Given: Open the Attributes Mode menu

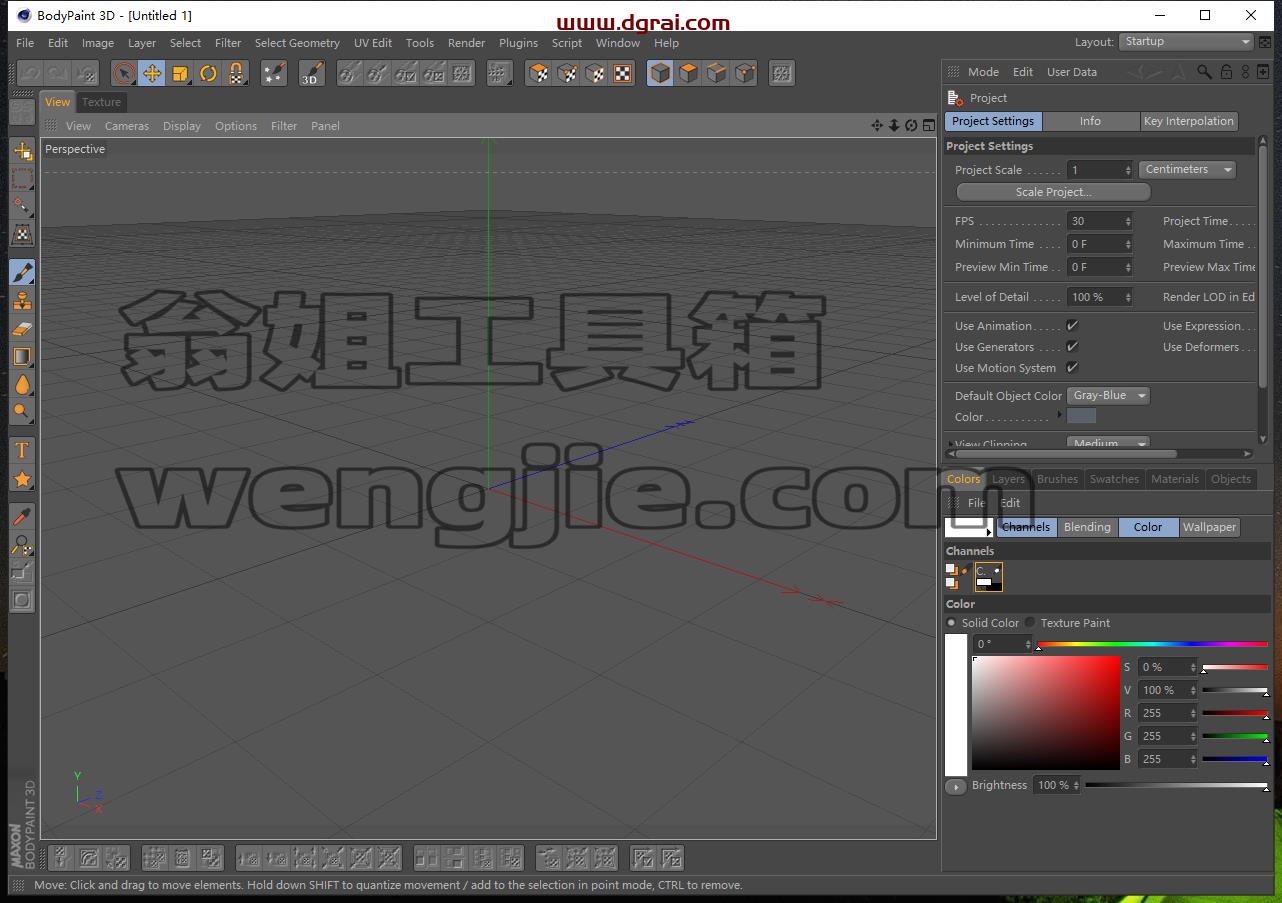Looking at the screenshot, I should coord(983,72).
